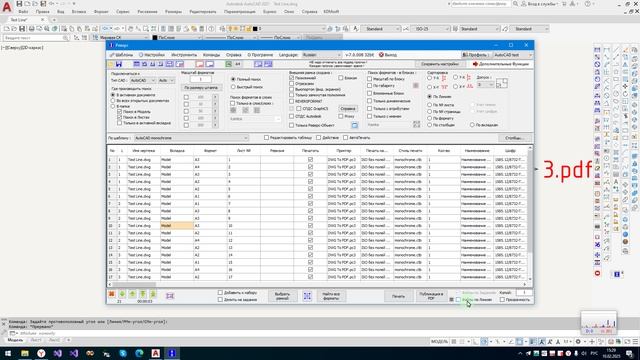This screenshot has width=640, height=360.
Task: Open the Допуск value dropdown
Action: [486, 84]
